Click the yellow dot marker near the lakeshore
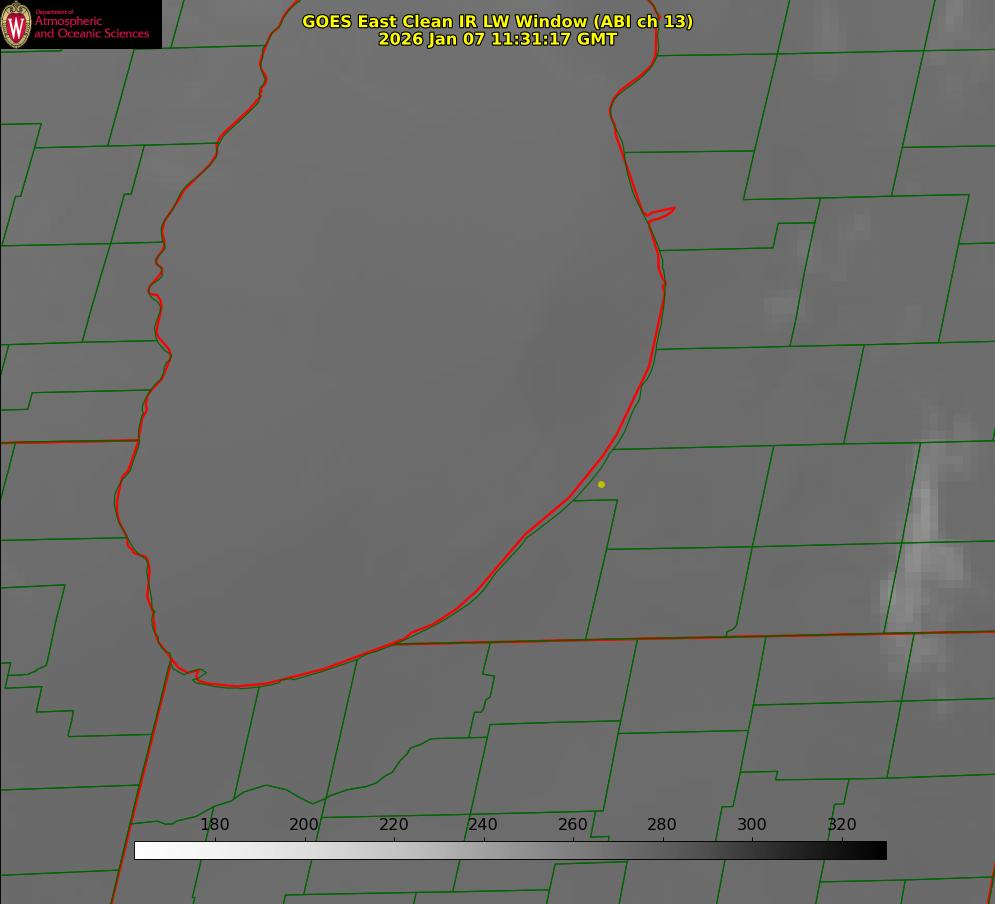The width and height of the screenshot is (995, 904). click(601, 484)
